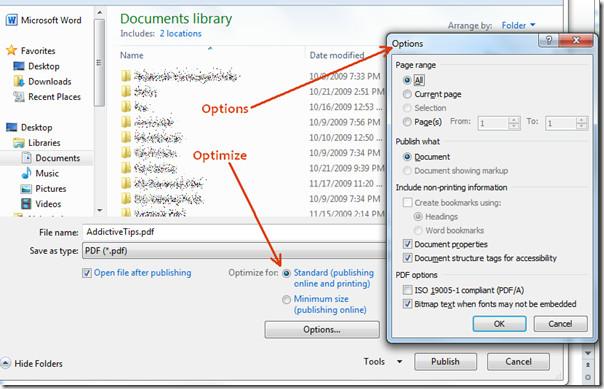
Task: Select Standard optimize radio button
Action: point(286,273)
